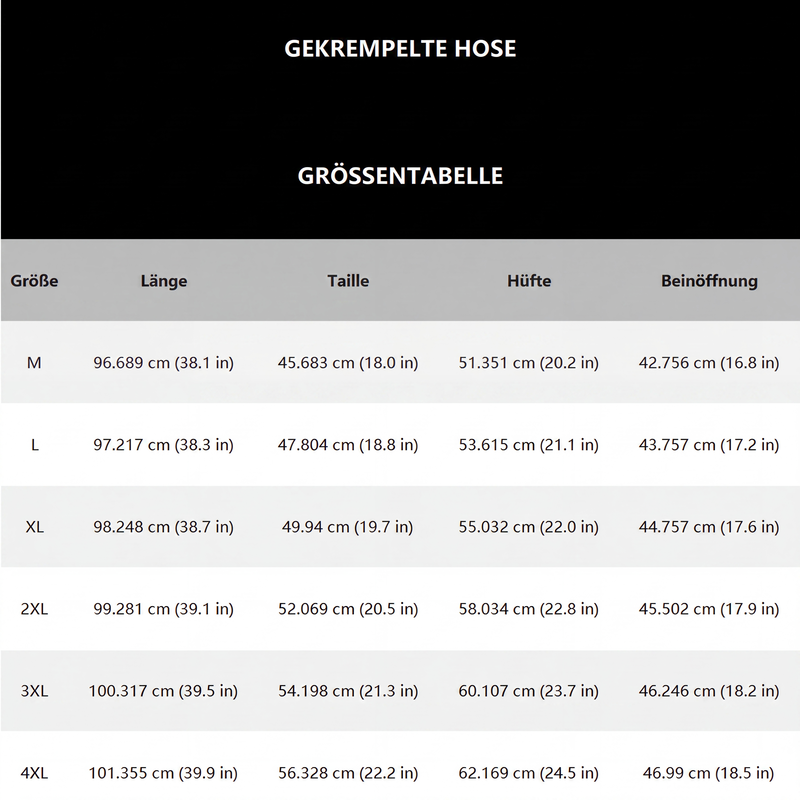
Task: Click the size 3XL row label
Action: click(34, 691)
